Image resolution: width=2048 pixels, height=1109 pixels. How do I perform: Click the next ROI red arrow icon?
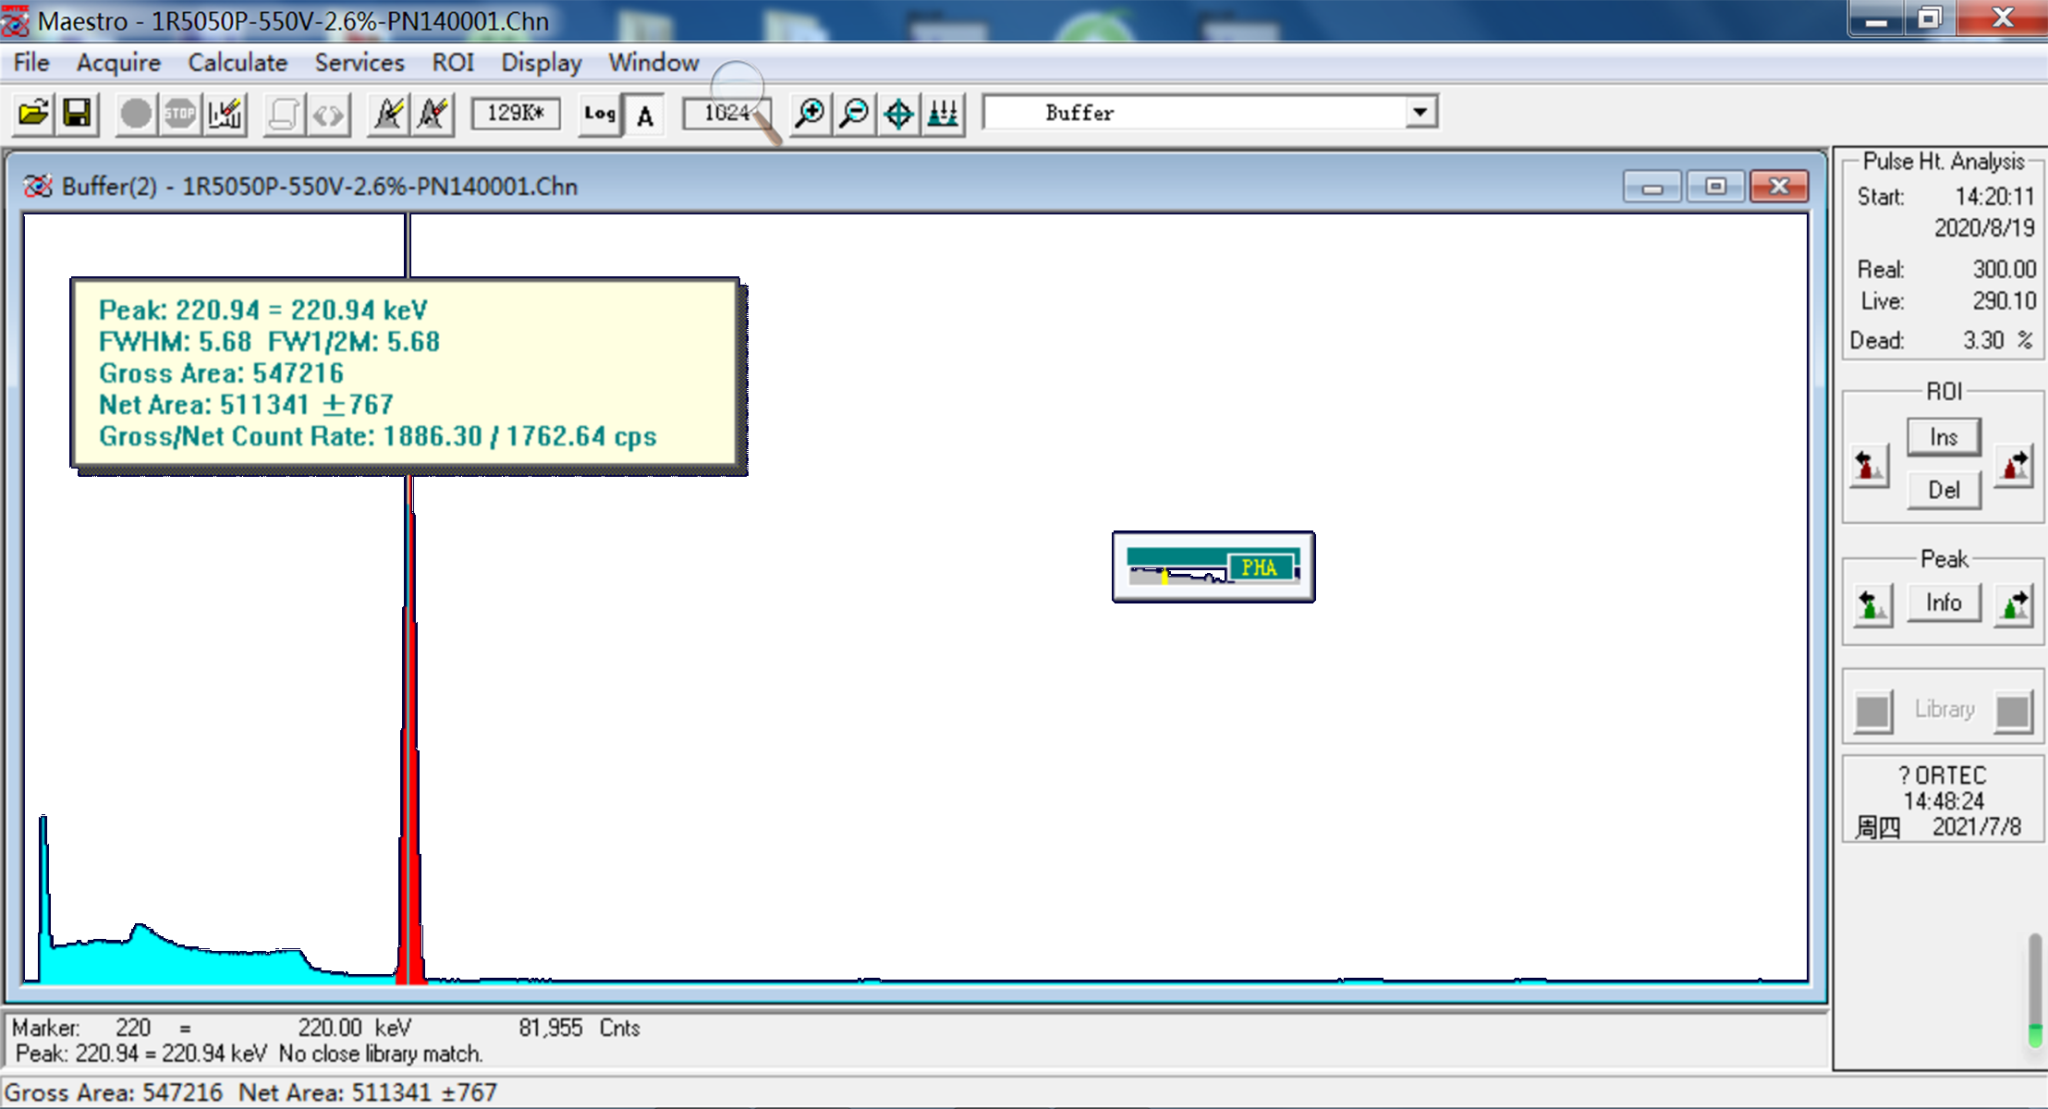point(2014,466)
